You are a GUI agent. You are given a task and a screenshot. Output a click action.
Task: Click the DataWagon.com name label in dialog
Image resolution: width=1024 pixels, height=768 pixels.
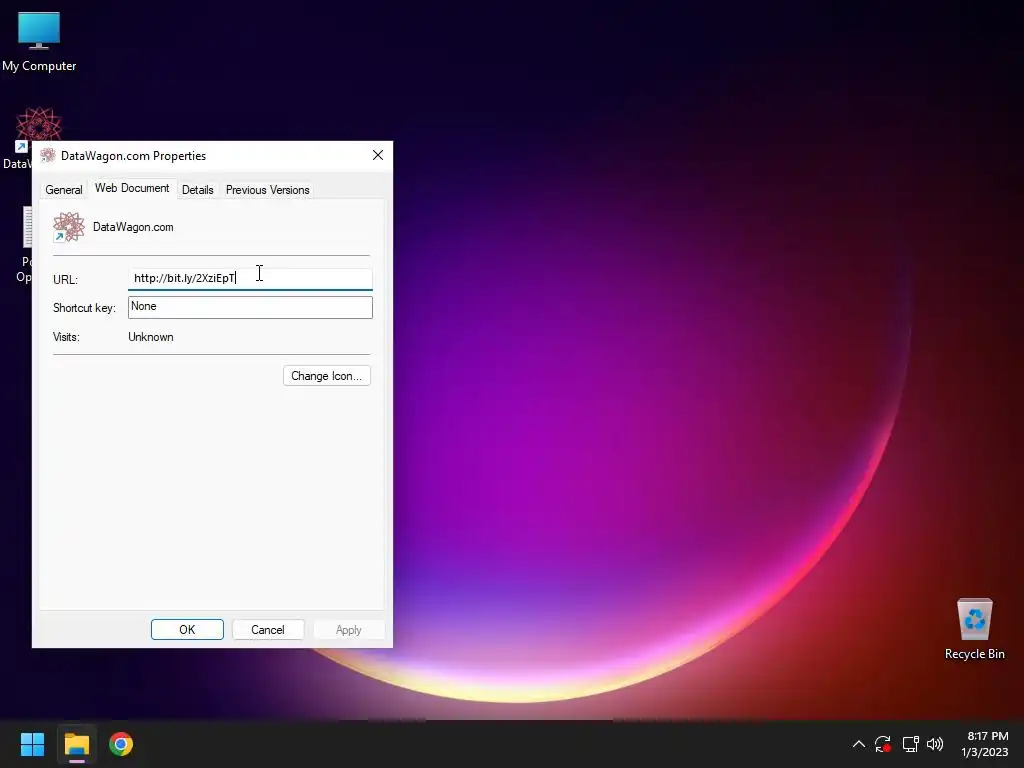[x=133, y=227]
